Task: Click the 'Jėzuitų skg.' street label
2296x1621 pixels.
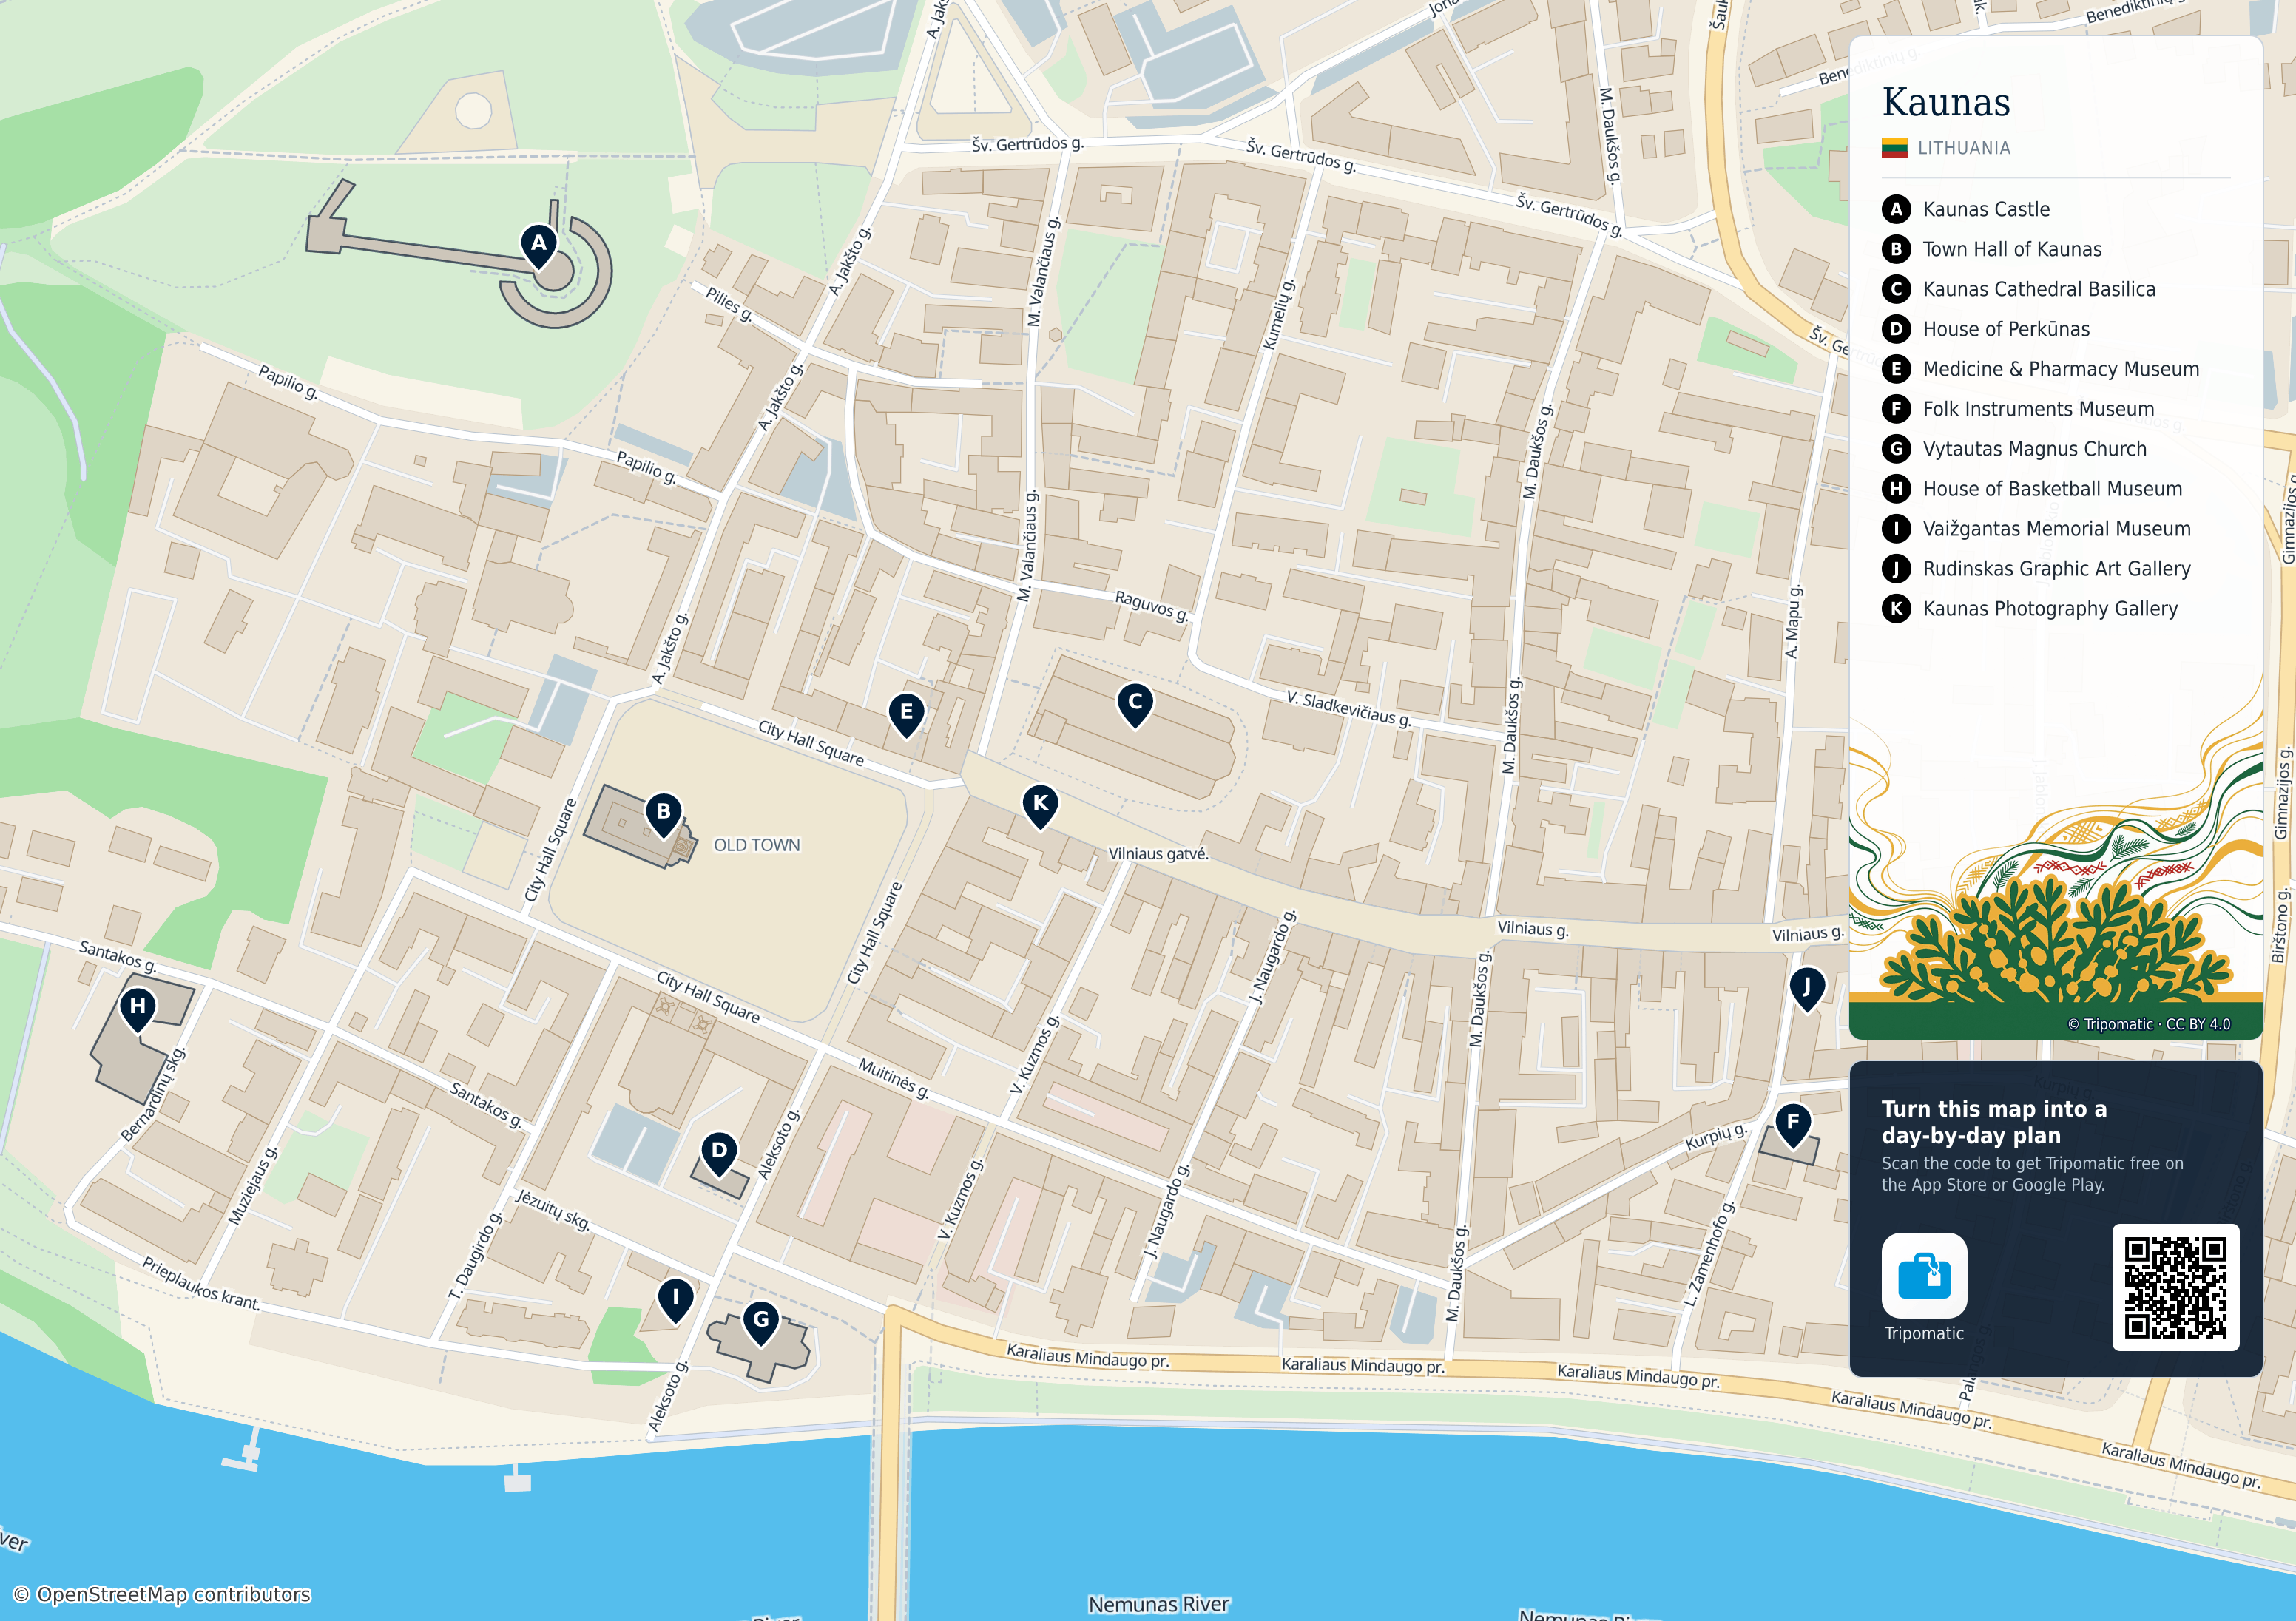Action: click(553, 1209)
